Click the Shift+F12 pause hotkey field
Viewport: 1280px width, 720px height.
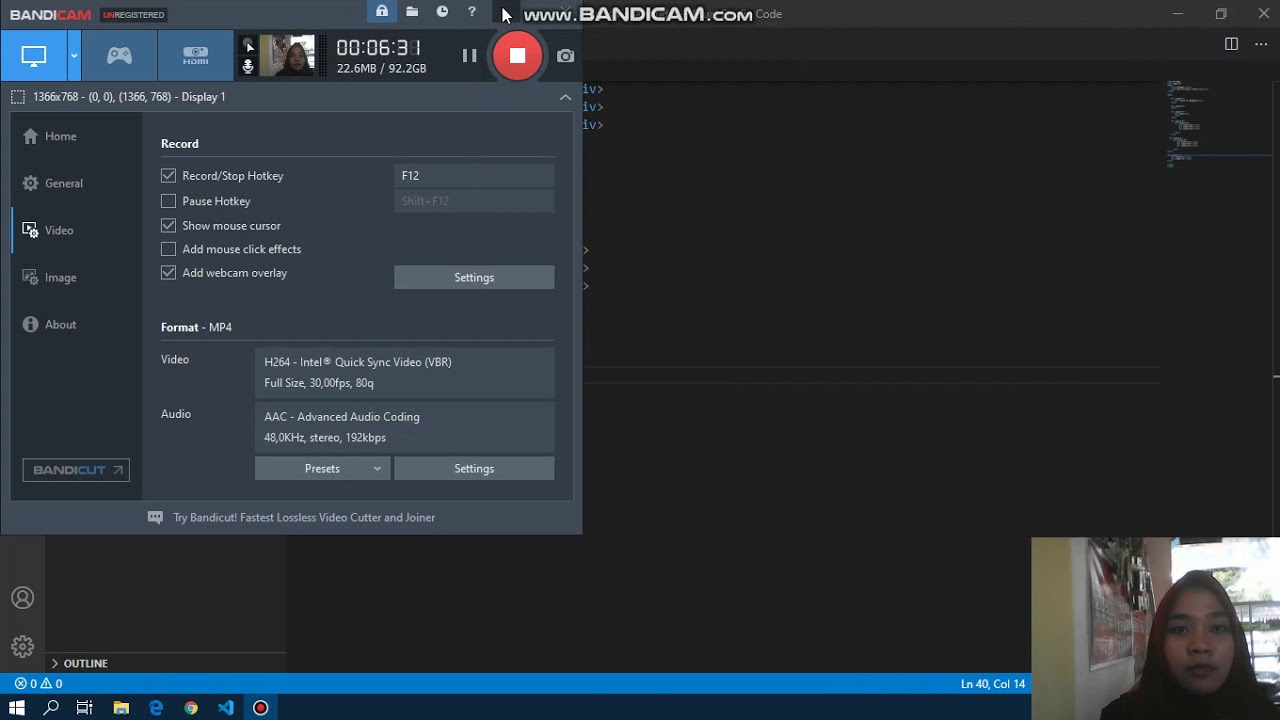click(474, 201)
